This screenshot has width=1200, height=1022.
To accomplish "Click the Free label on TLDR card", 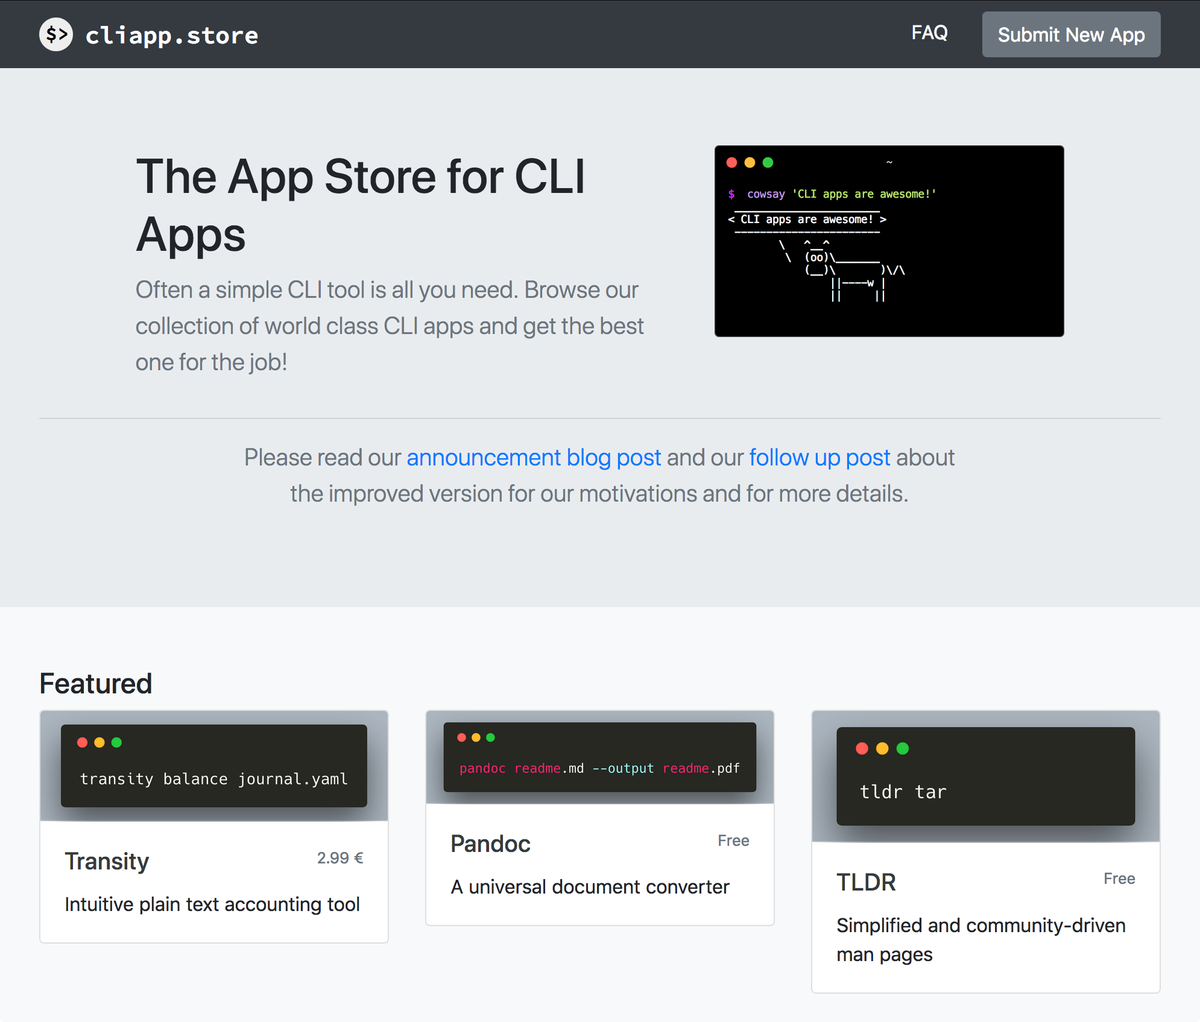I will click(x=1119, y=879).
